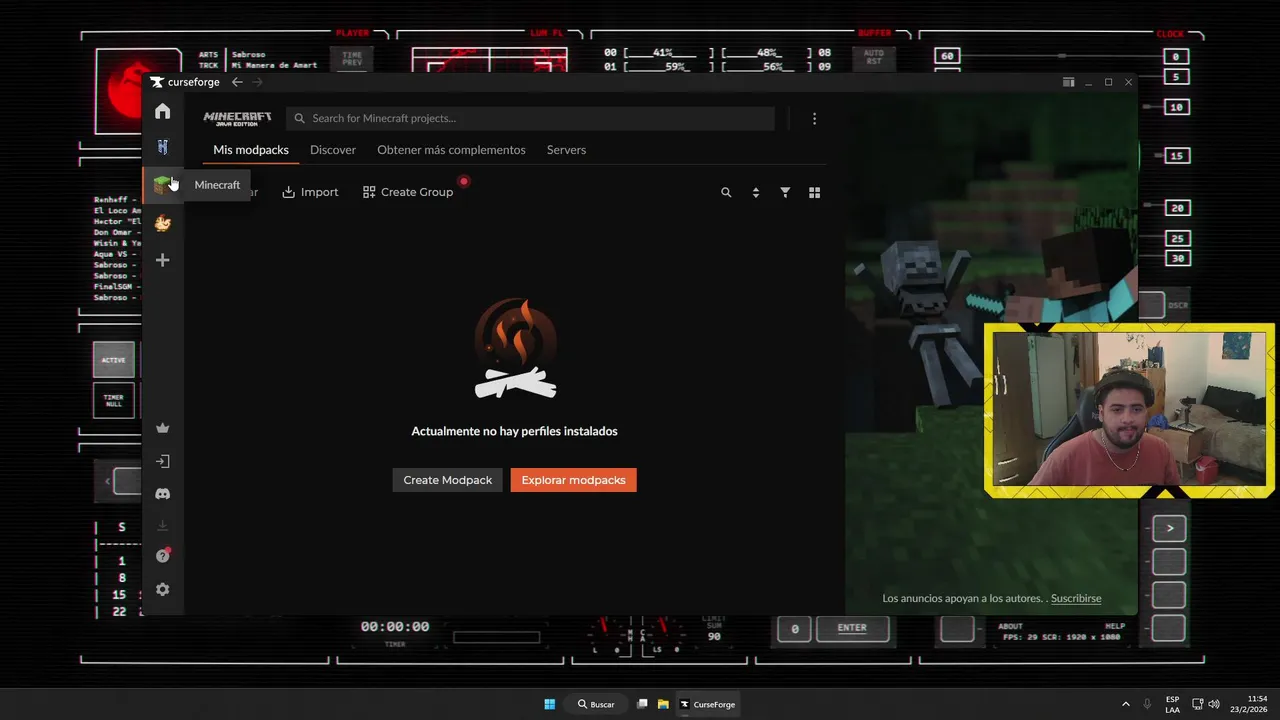Open Obtener más complementos tab
This screenshot has width=1280, height=720.
point(451,150)
